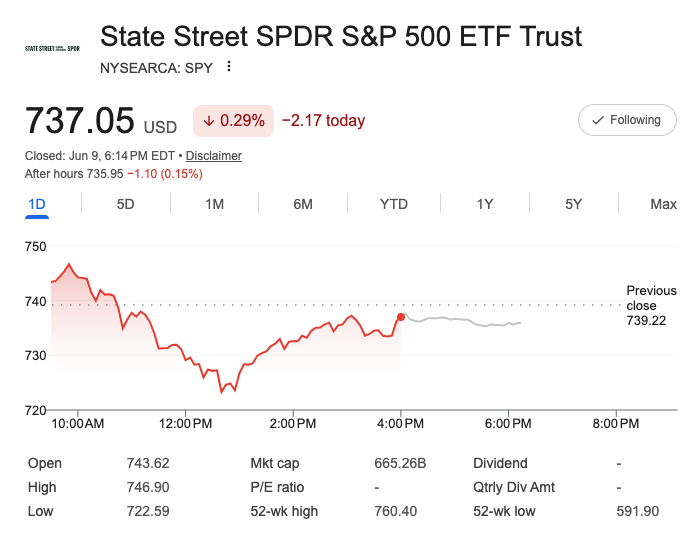Switch to the 5Y chart tab
691x535 pixels.
573,204
